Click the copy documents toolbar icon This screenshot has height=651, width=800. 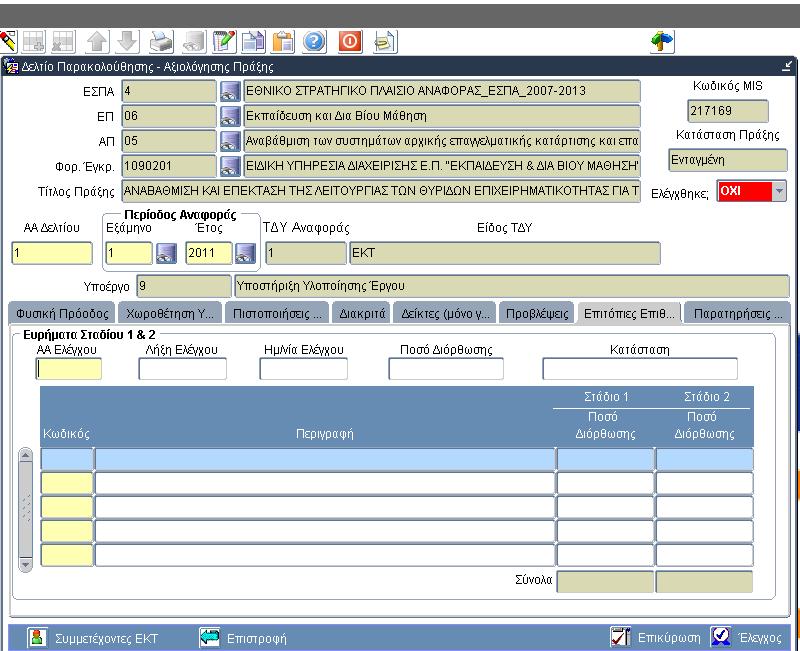pos(254,42)
